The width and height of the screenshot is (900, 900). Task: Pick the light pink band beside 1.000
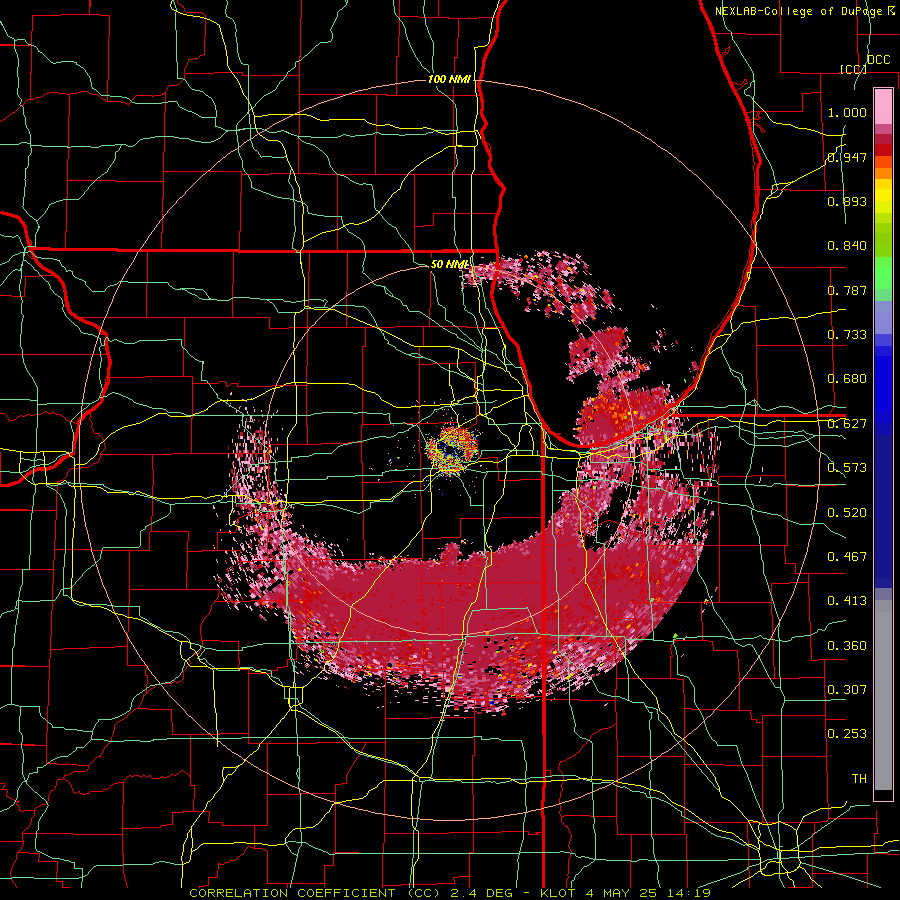[883, 107]
